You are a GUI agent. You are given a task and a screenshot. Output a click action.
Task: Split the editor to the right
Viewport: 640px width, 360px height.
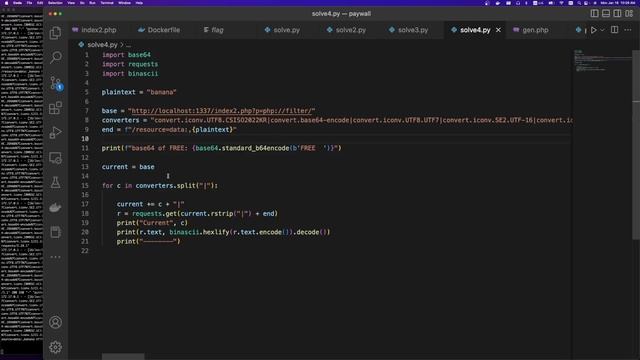(x=614, y=30)
